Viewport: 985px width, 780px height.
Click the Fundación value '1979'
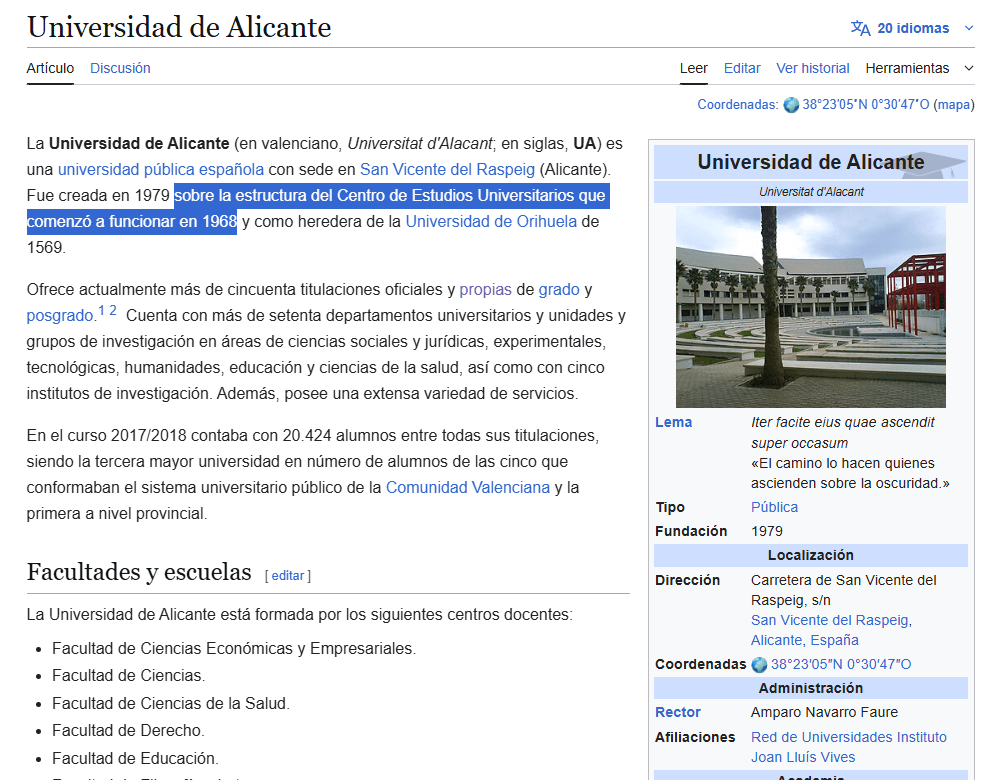point(767,531)
